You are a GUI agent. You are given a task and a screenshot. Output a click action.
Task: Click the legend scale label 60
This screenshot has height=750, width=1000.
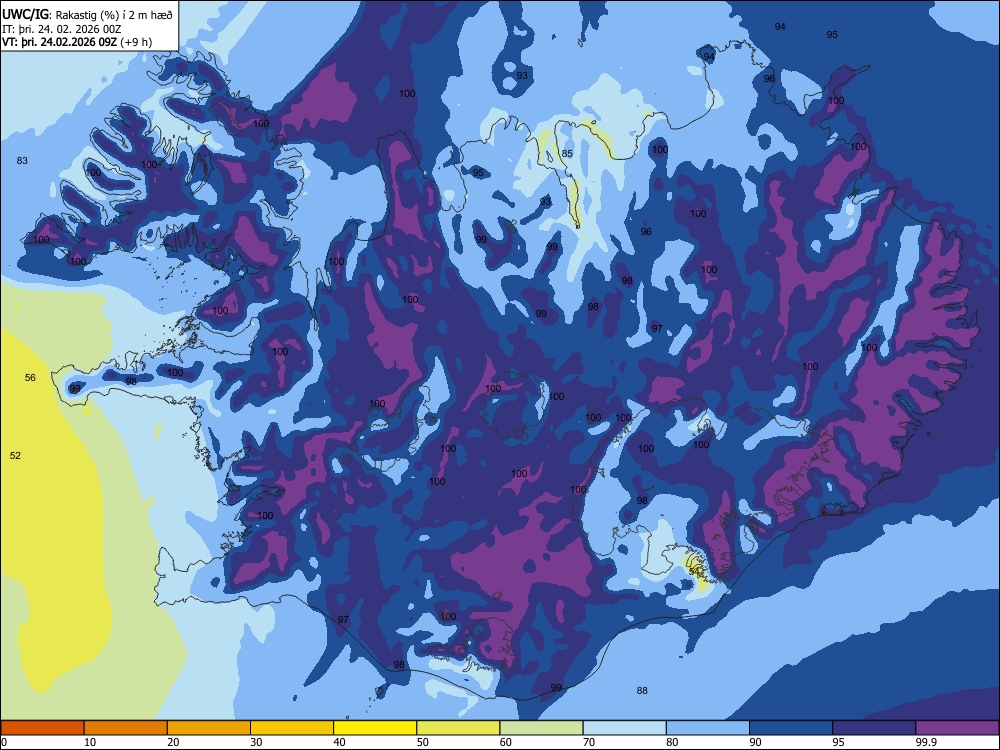506,742
